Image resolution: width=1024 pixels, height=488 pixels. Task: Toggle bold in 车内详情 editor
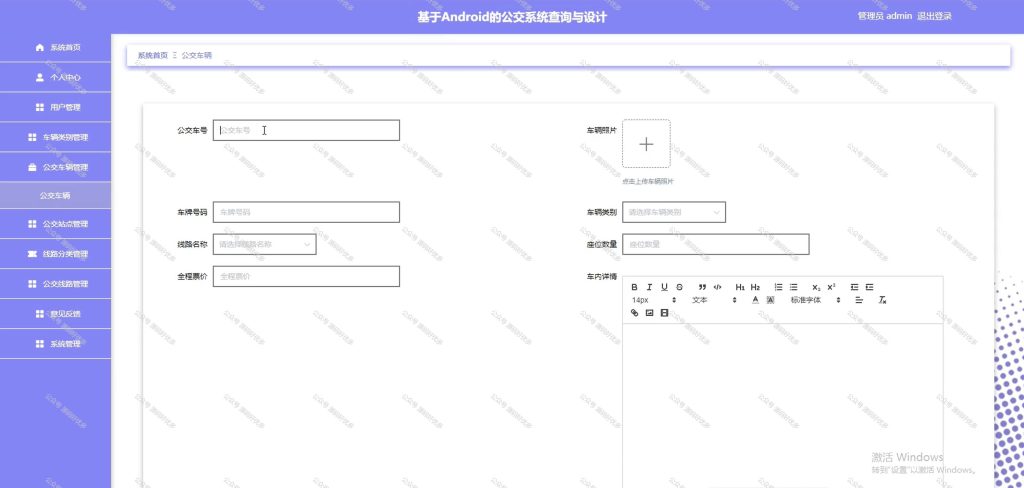(x=634, y=287)
